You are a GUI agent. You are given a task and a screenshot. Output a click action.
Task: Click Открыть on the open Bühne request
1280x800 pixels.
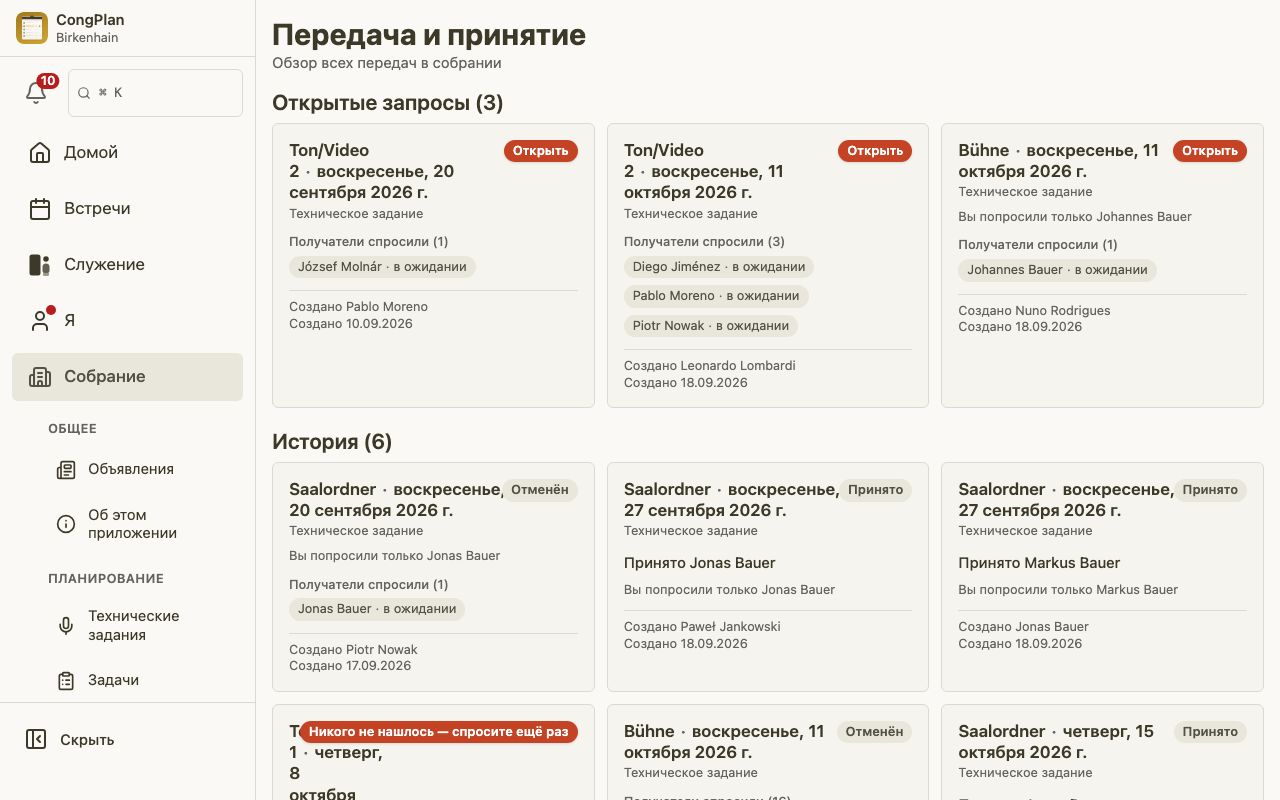[x=1210, y=151]
